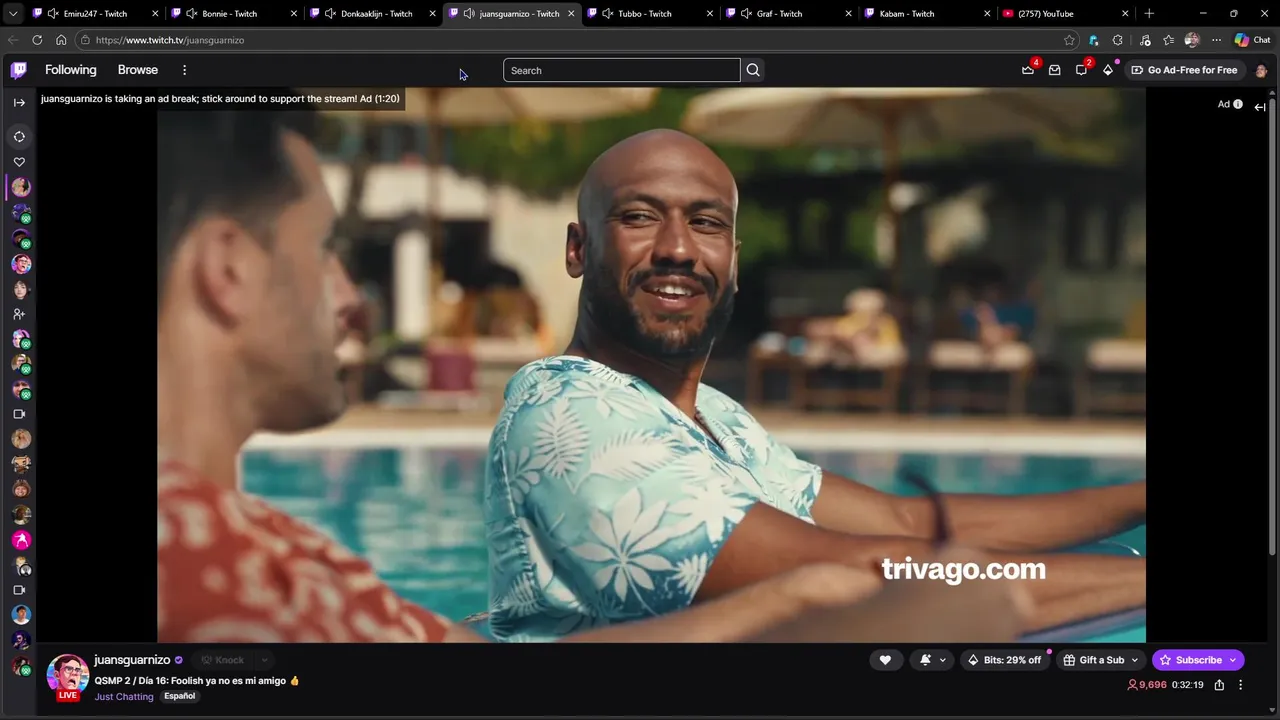Click the suggested users icon in the sidebar
Image resolution: width=1280 pixels, height=720 pixels.
click(19, 314)
